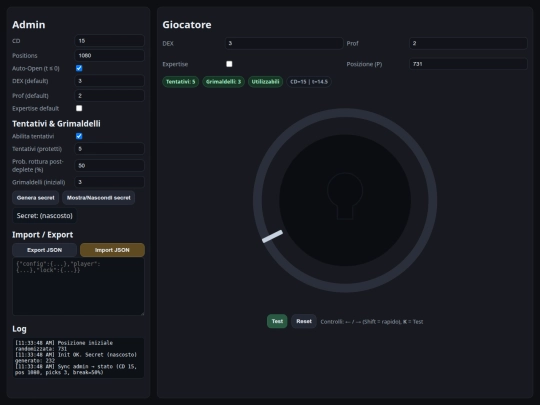Click the Giocatore panel heading

pos(187,25)
